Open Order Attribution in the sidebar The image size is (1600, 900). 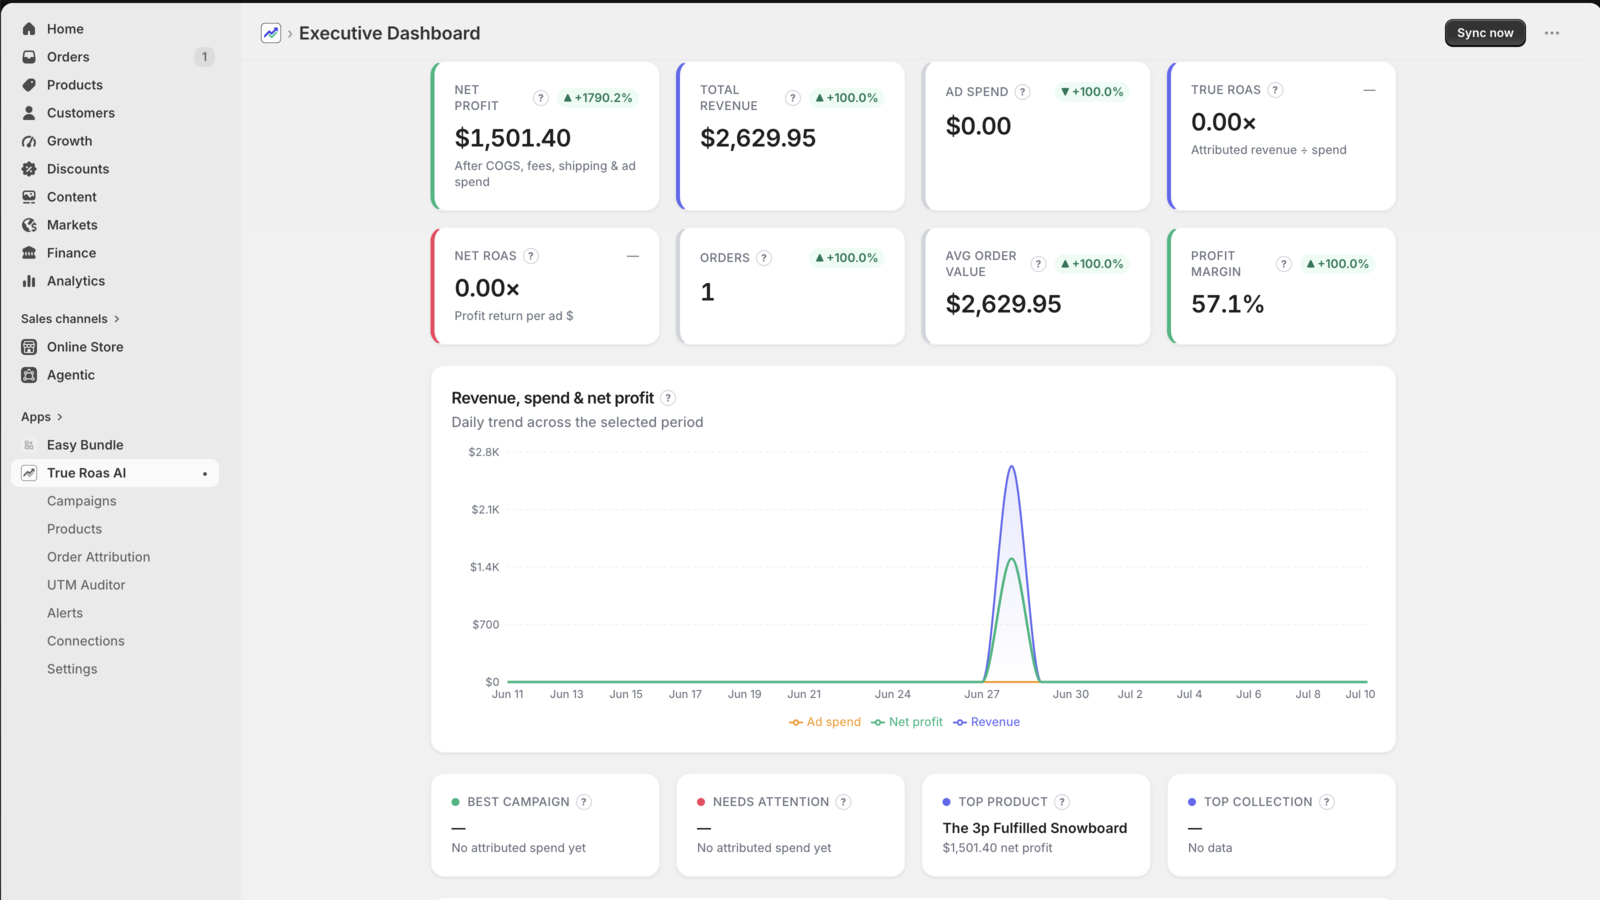(x=98, y=557)
